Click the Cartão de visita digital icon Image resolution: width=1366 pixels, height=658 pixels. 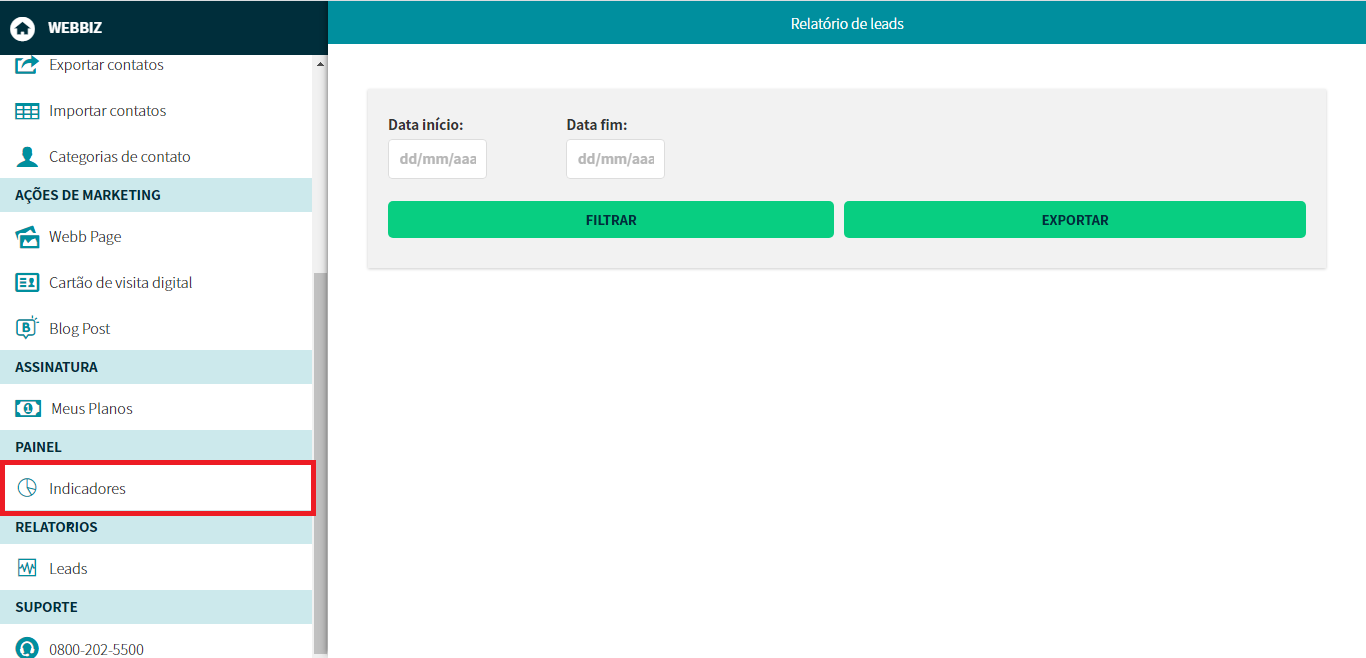(27, 283)
